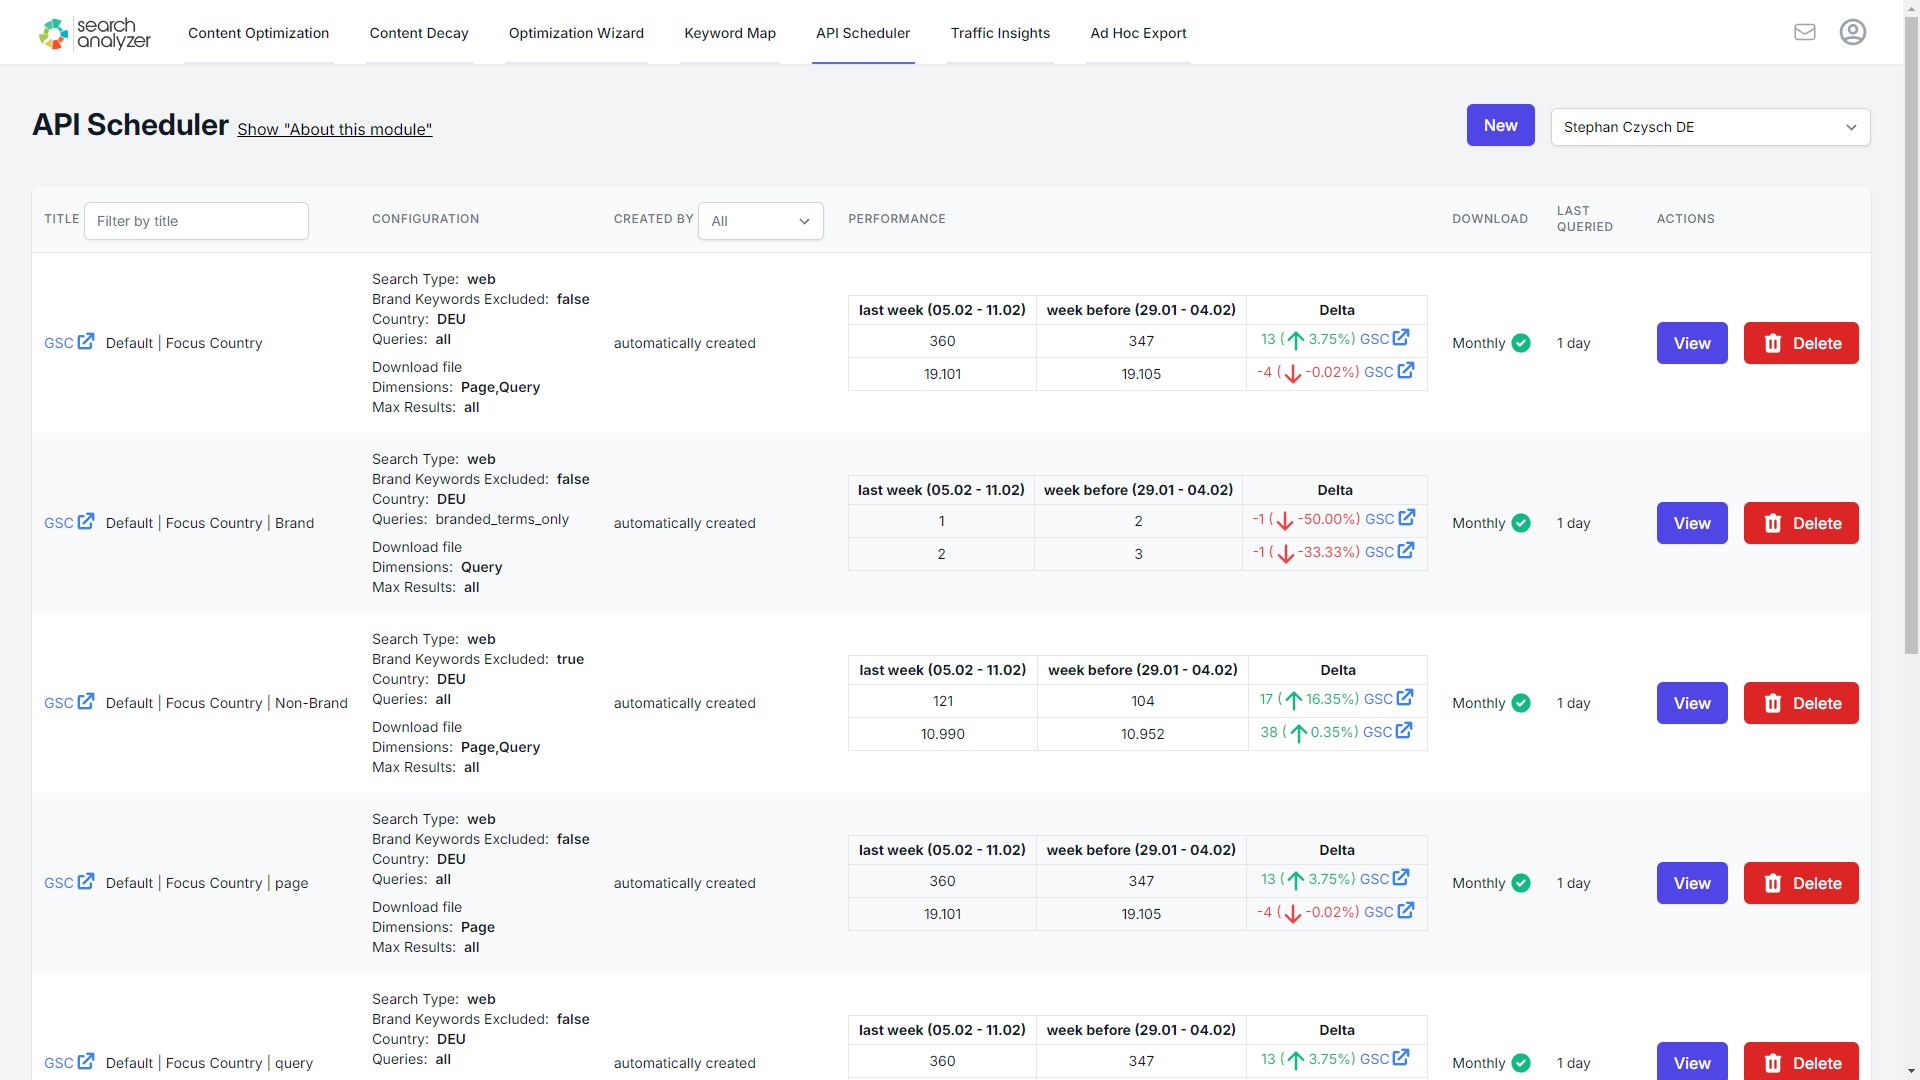Show "About this module" details
This screenshot has width=1920, height=1080.
point(334,129)
